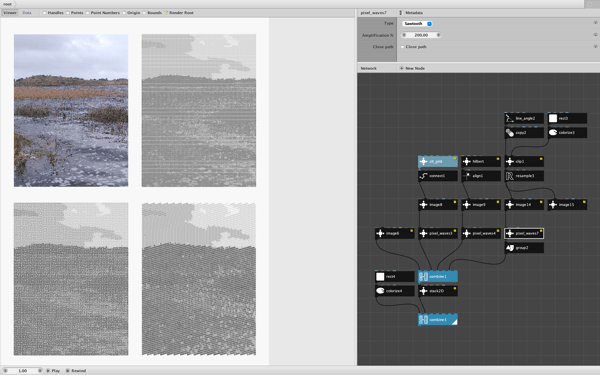600x375 pixels.
Task: Select the image8 node icon
Action: click(x=423, y=205)
